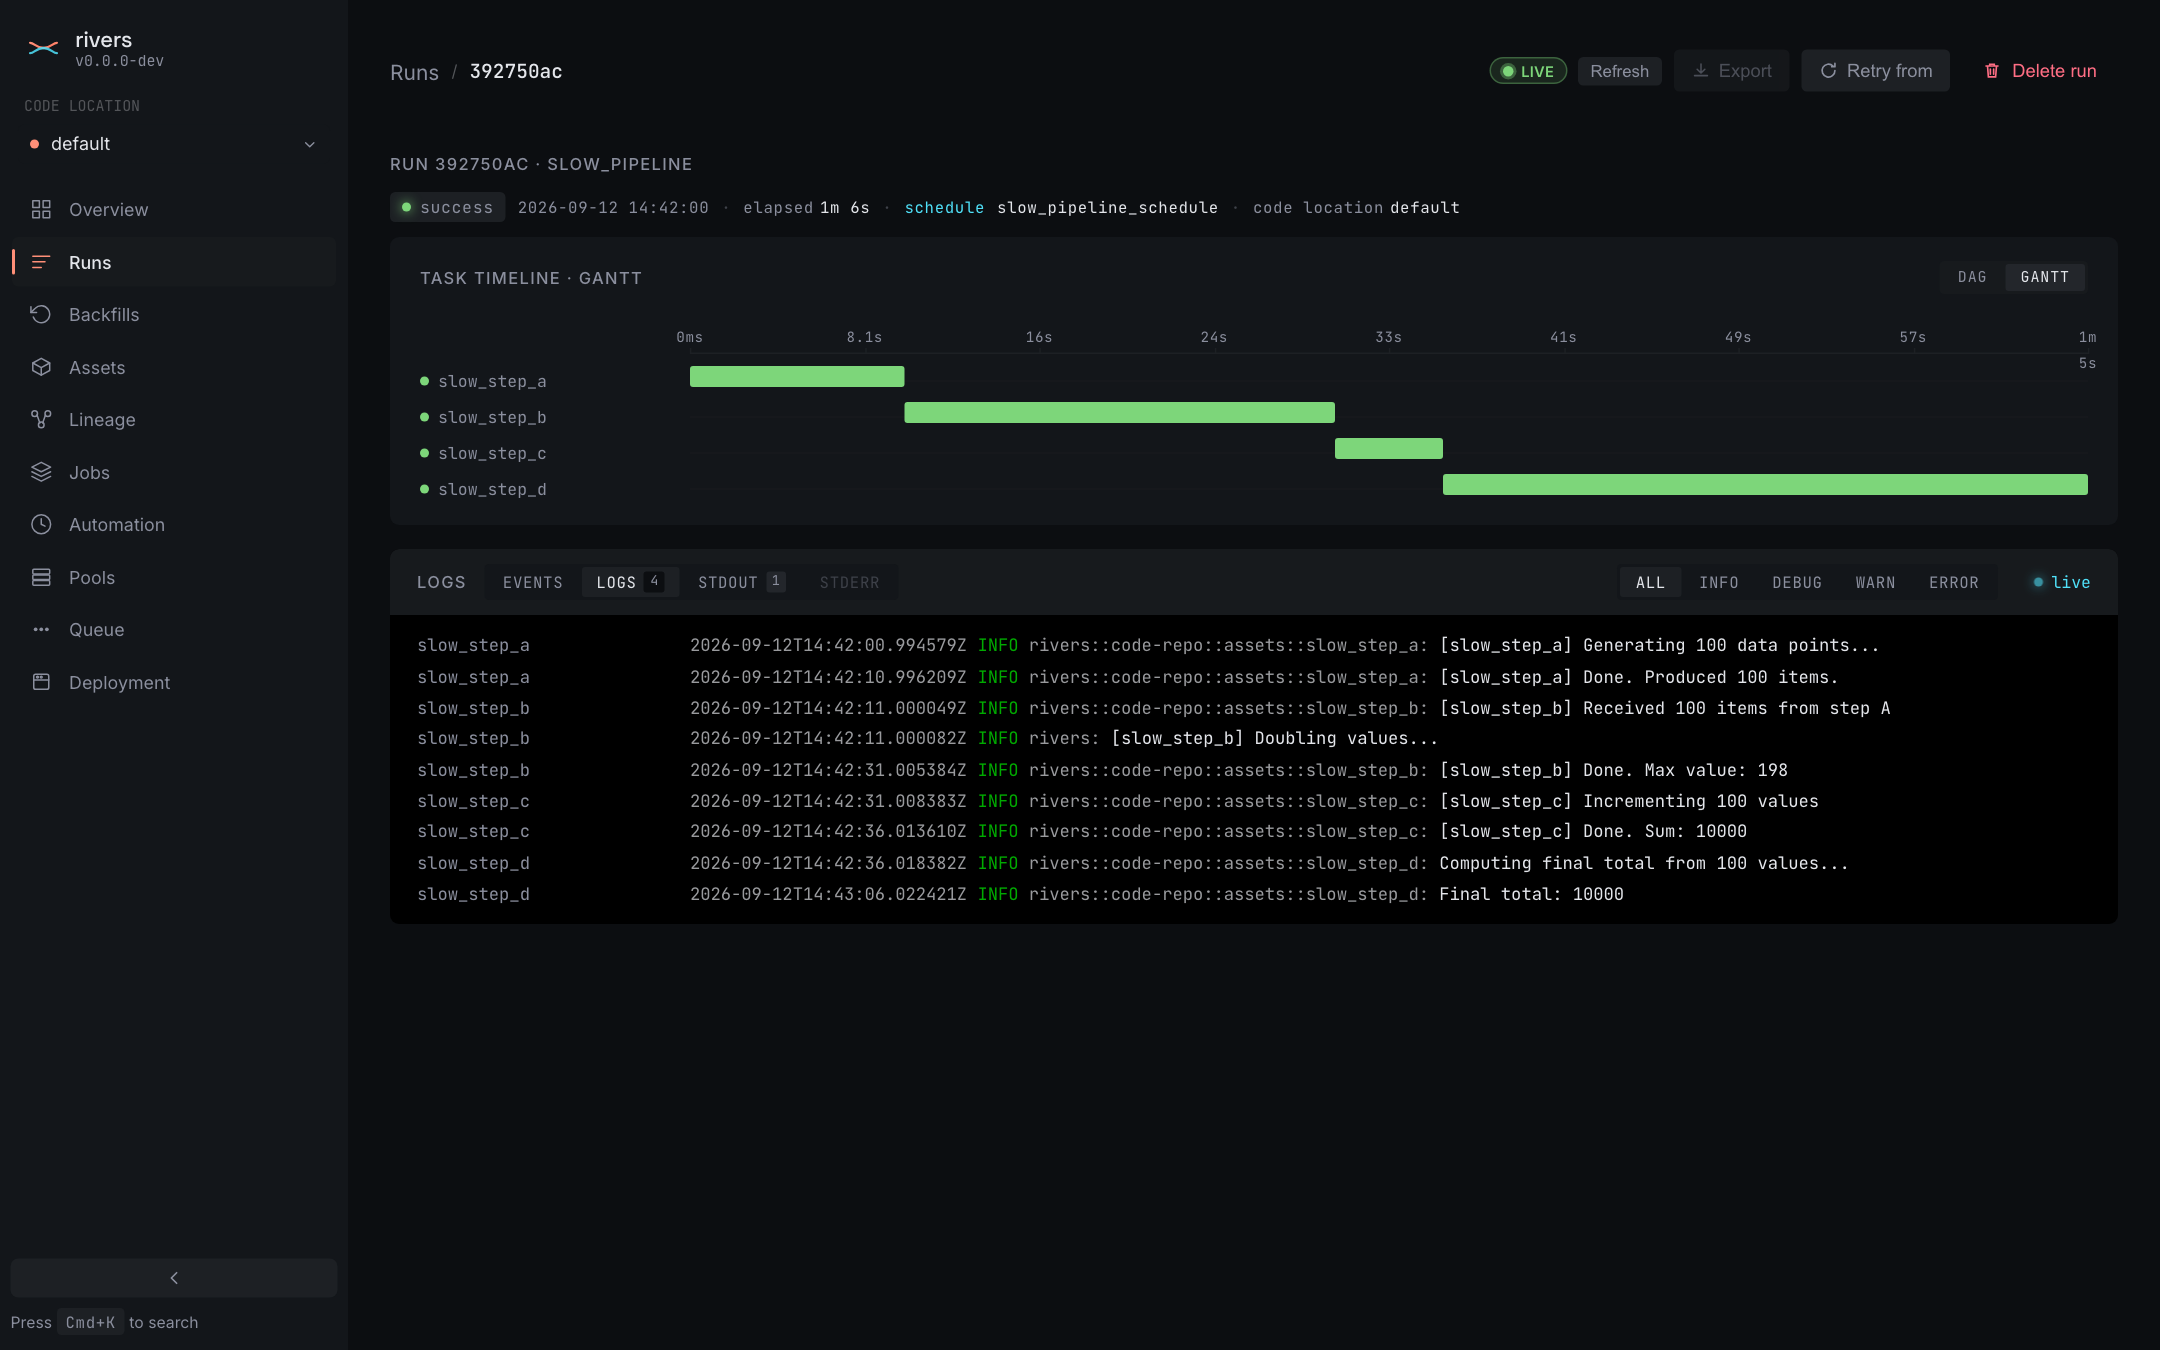Open the Jobs layers icon
The width and height of the screenshot is (2160, 1350).
(41, 472)
